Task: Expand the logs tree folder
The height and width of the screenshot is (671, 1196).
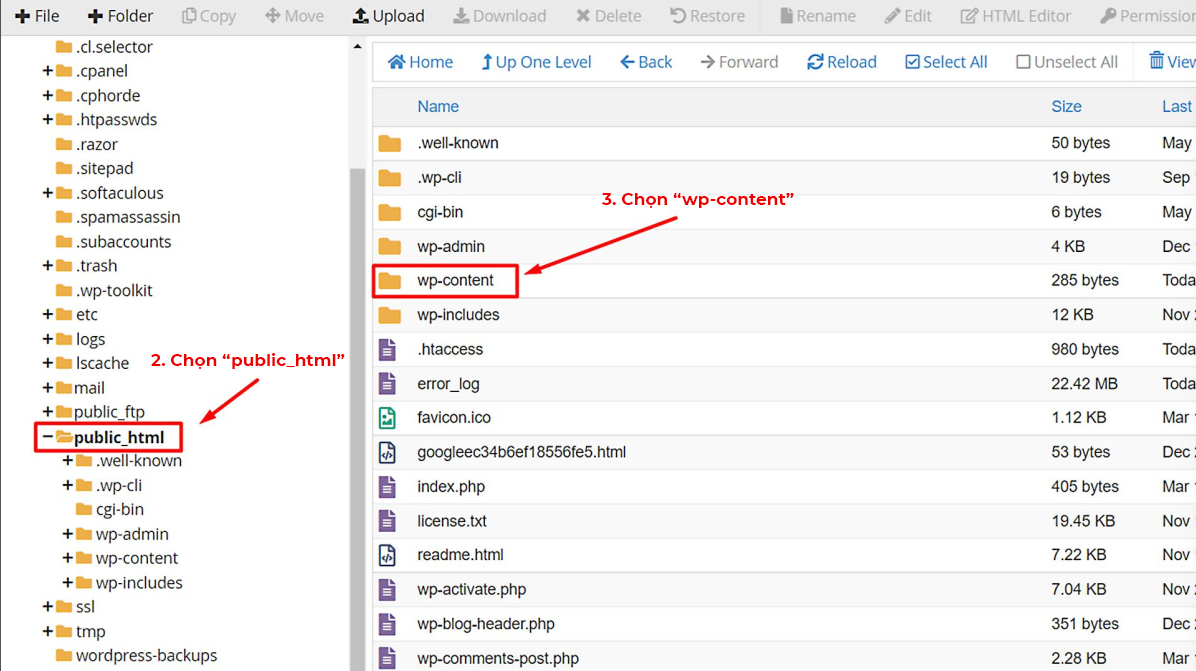Action: 47,339
